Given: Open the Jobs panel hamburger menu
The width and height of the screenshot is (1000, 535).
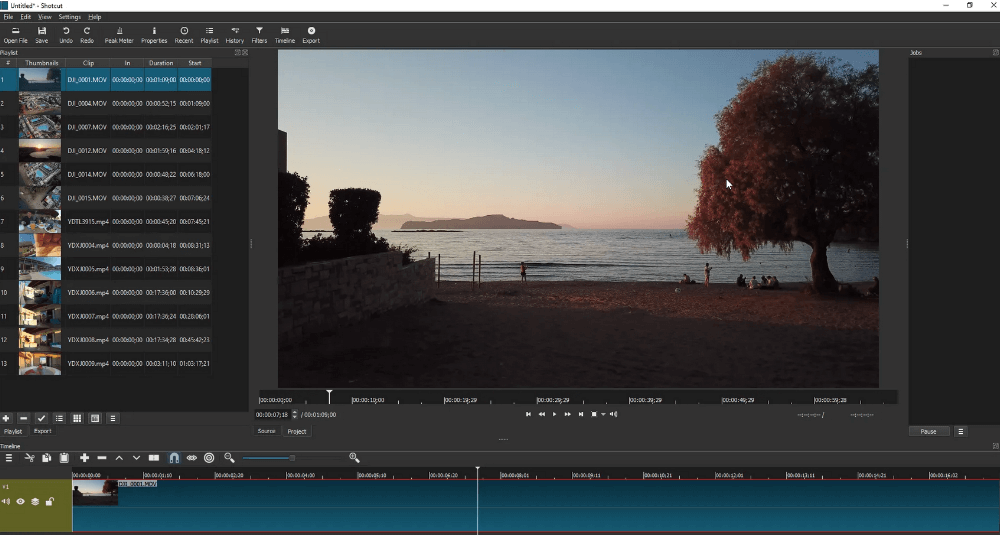Looking at the screenshot, I should coord(960,431).
